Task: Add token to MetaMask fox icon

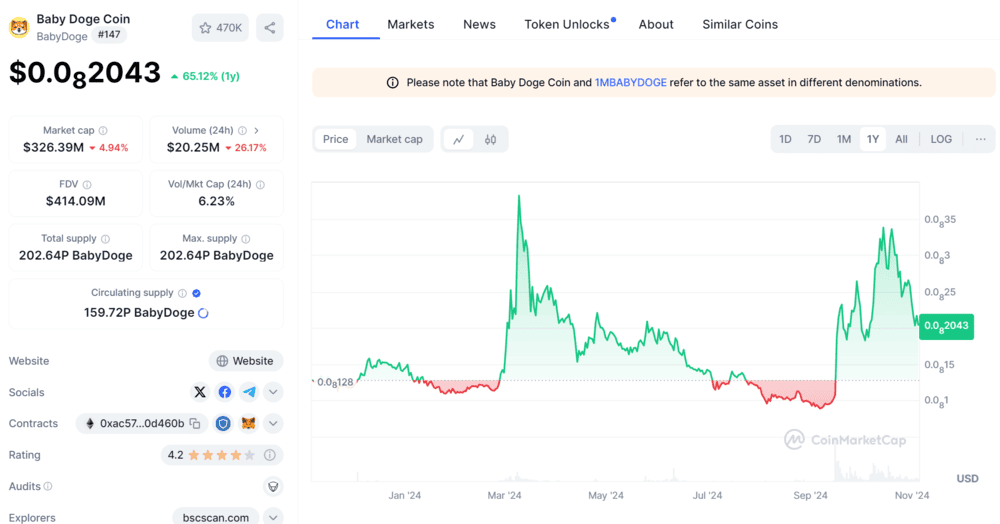Action: click(x=248, y=423)
